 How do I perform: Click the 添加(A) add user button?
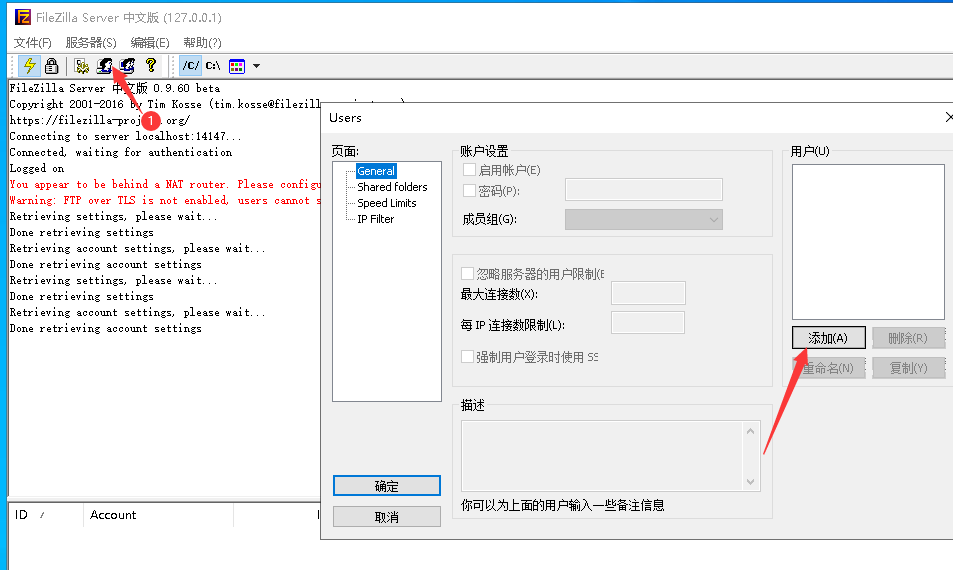tap(828, 338)
